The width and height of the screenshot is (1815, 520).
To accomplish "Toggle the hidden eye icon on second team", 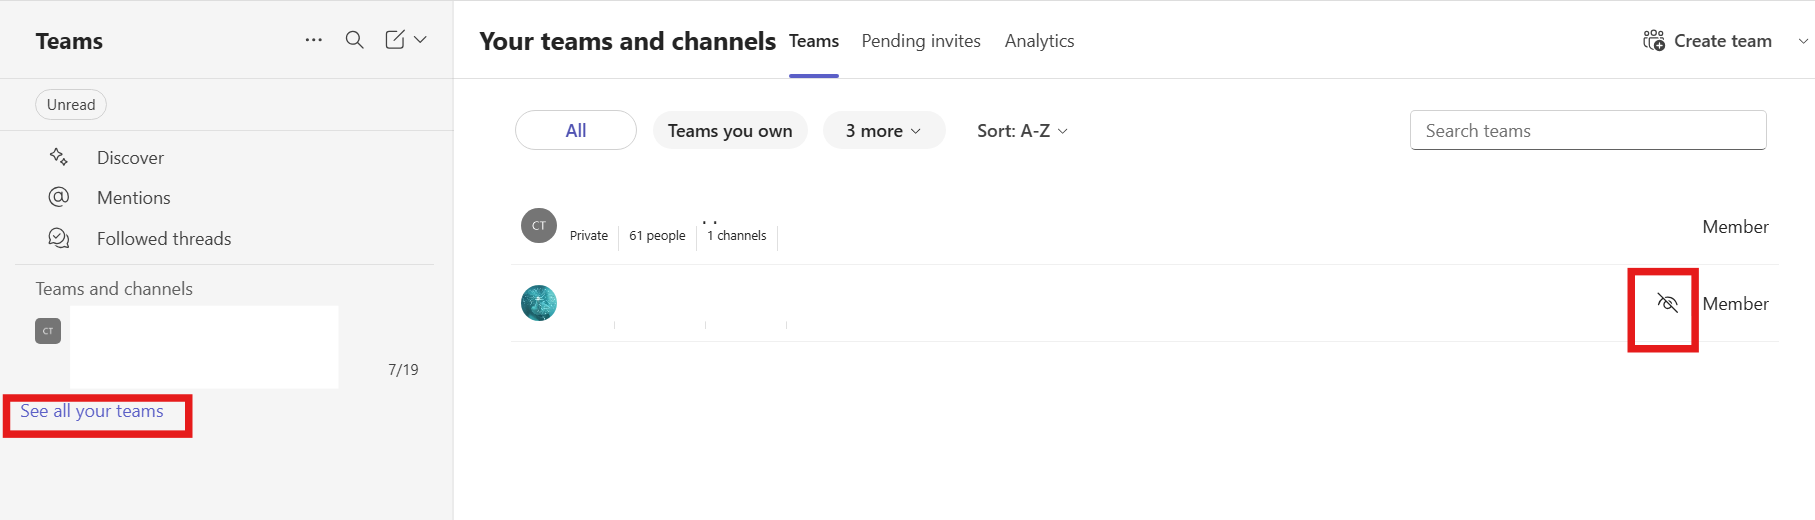I will pos(1667,303).
